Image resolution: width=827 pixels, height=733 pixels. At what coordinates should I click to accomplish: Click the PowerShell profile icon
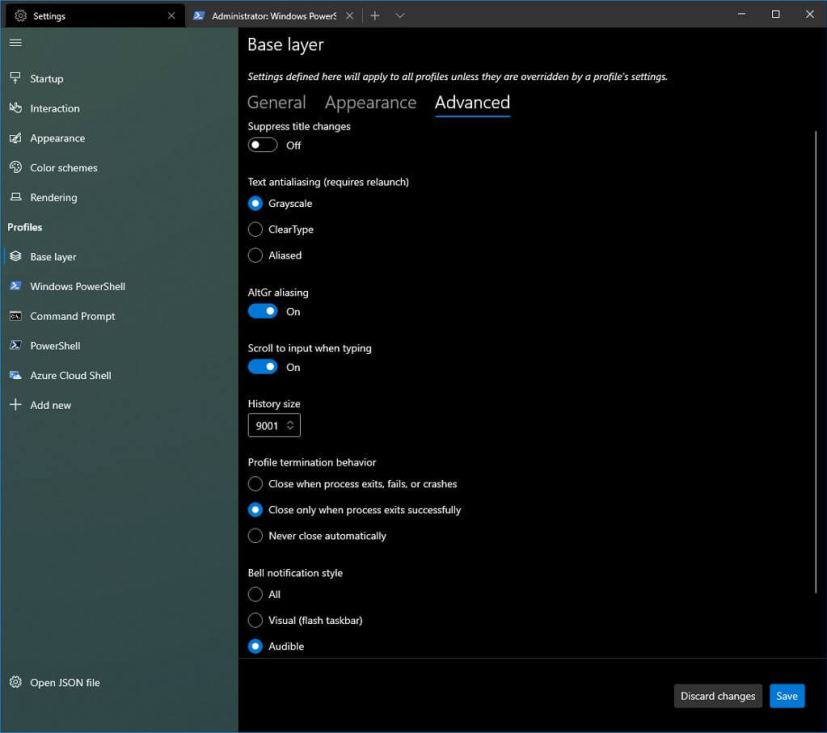click(x=16, y=345)
